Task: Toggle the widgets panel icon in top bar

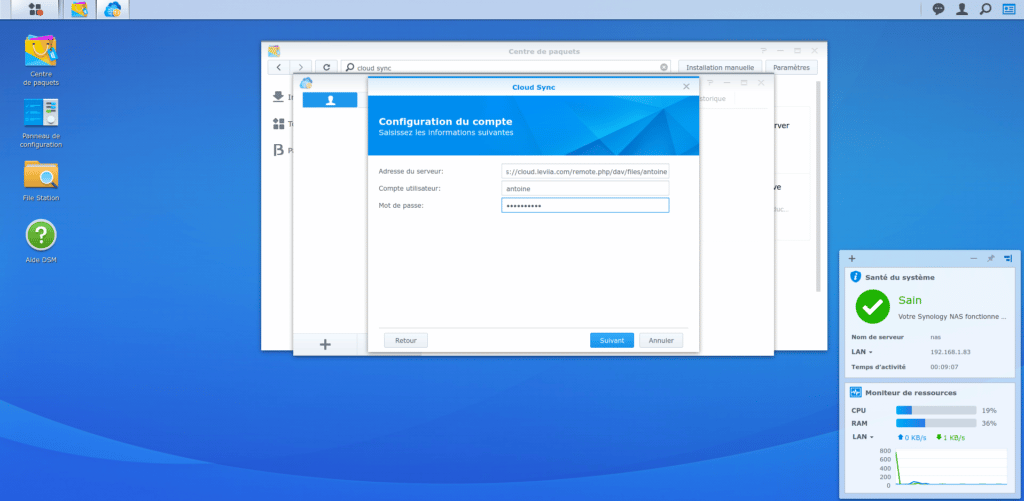Action: [x=1009, y=9]
